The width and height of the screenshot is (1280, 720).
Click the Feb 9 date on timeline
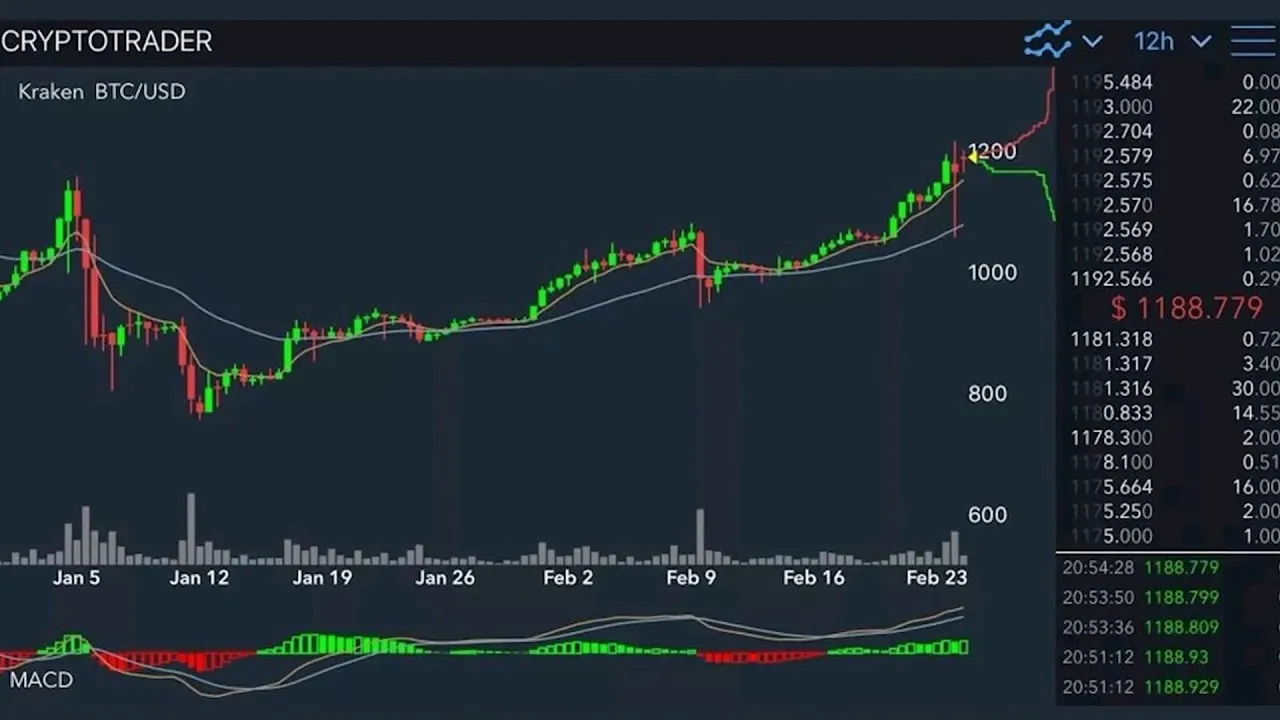(691, 578)
